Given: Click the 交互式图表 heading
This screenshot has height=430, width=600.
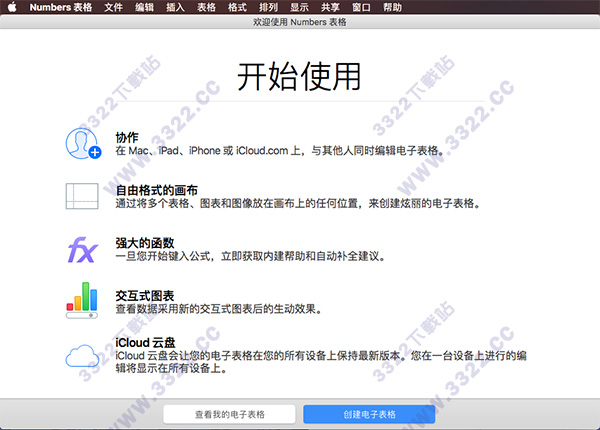Looking at the screenshot, I should tap(145, 295).
